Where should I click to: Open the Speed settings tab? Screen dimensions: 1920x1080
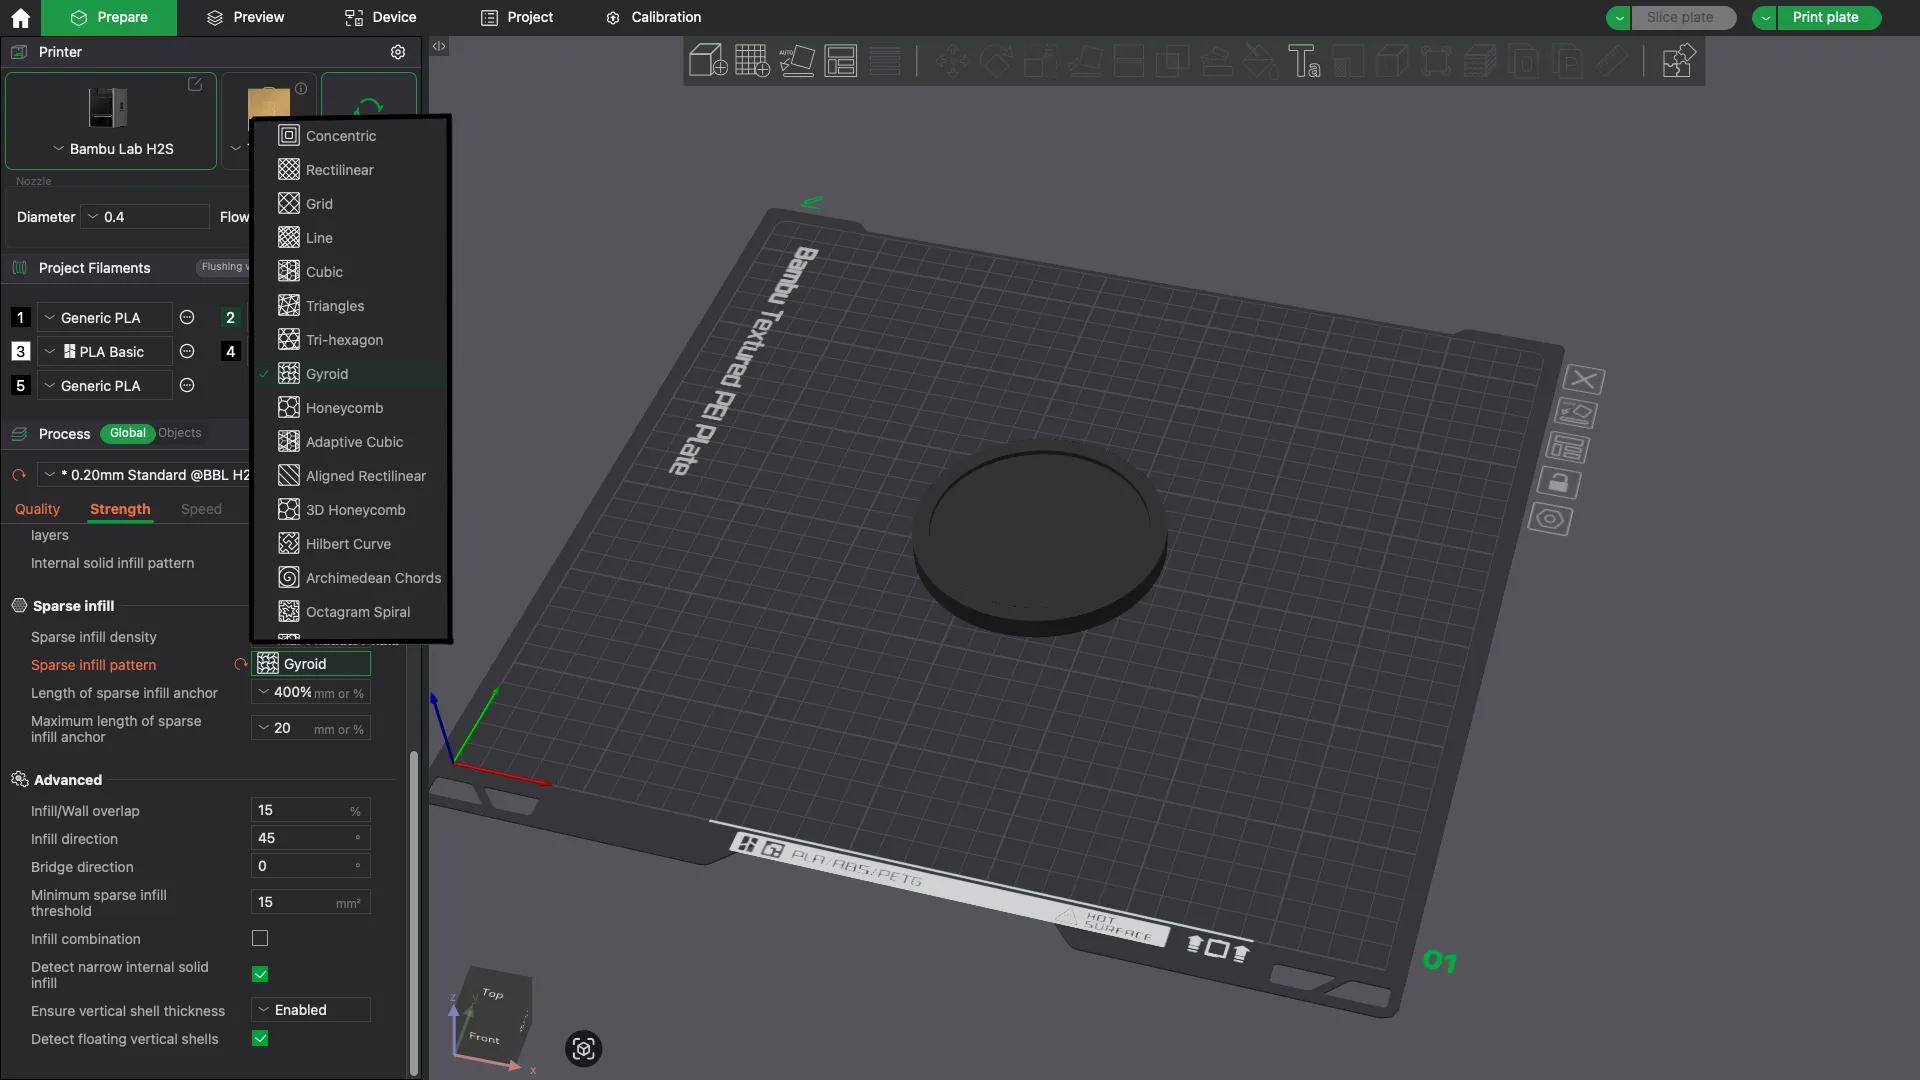[x=201, y=509]
